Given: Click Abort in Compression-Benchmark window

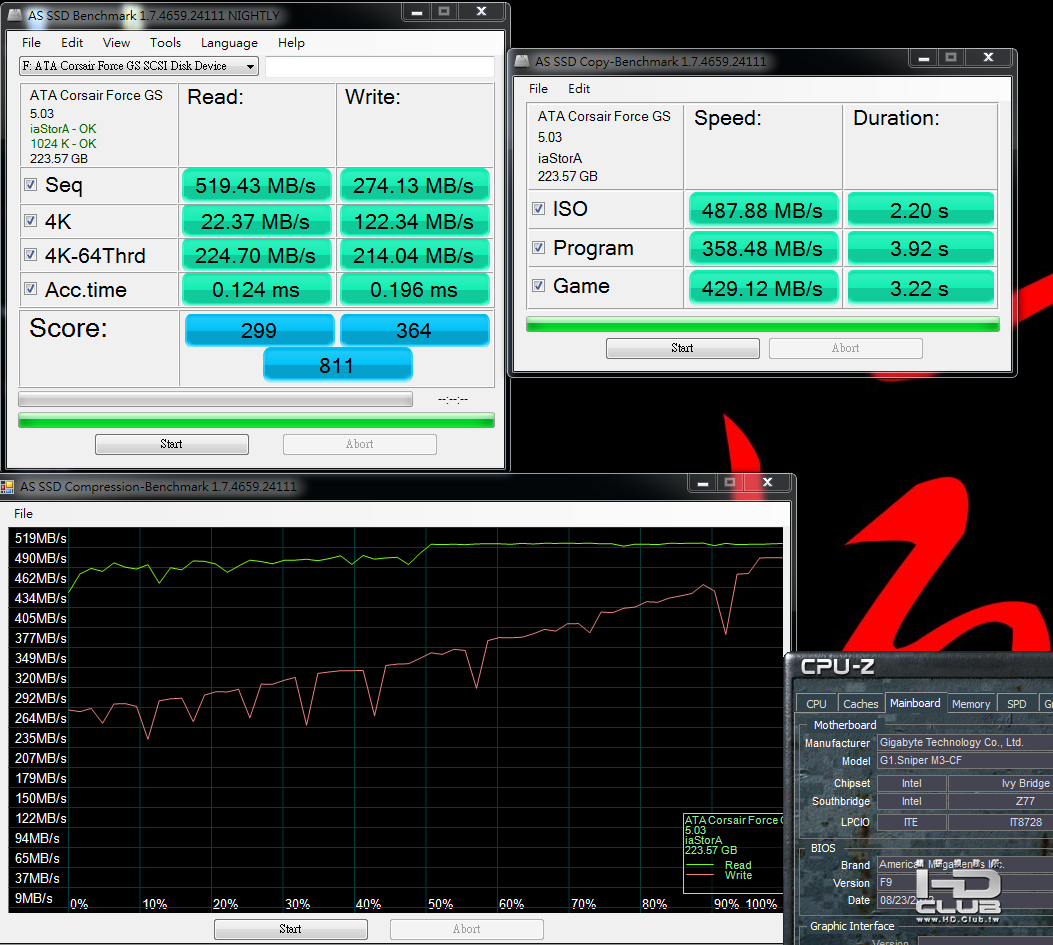Looking at the screenshot, I should (x=467, y=929).
